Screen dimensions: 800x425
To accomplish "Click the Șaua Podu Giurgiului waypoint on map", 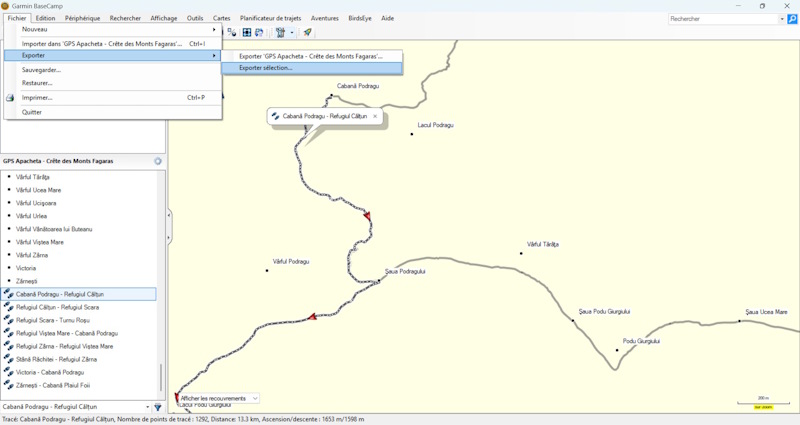I will (x=572, y=320).
